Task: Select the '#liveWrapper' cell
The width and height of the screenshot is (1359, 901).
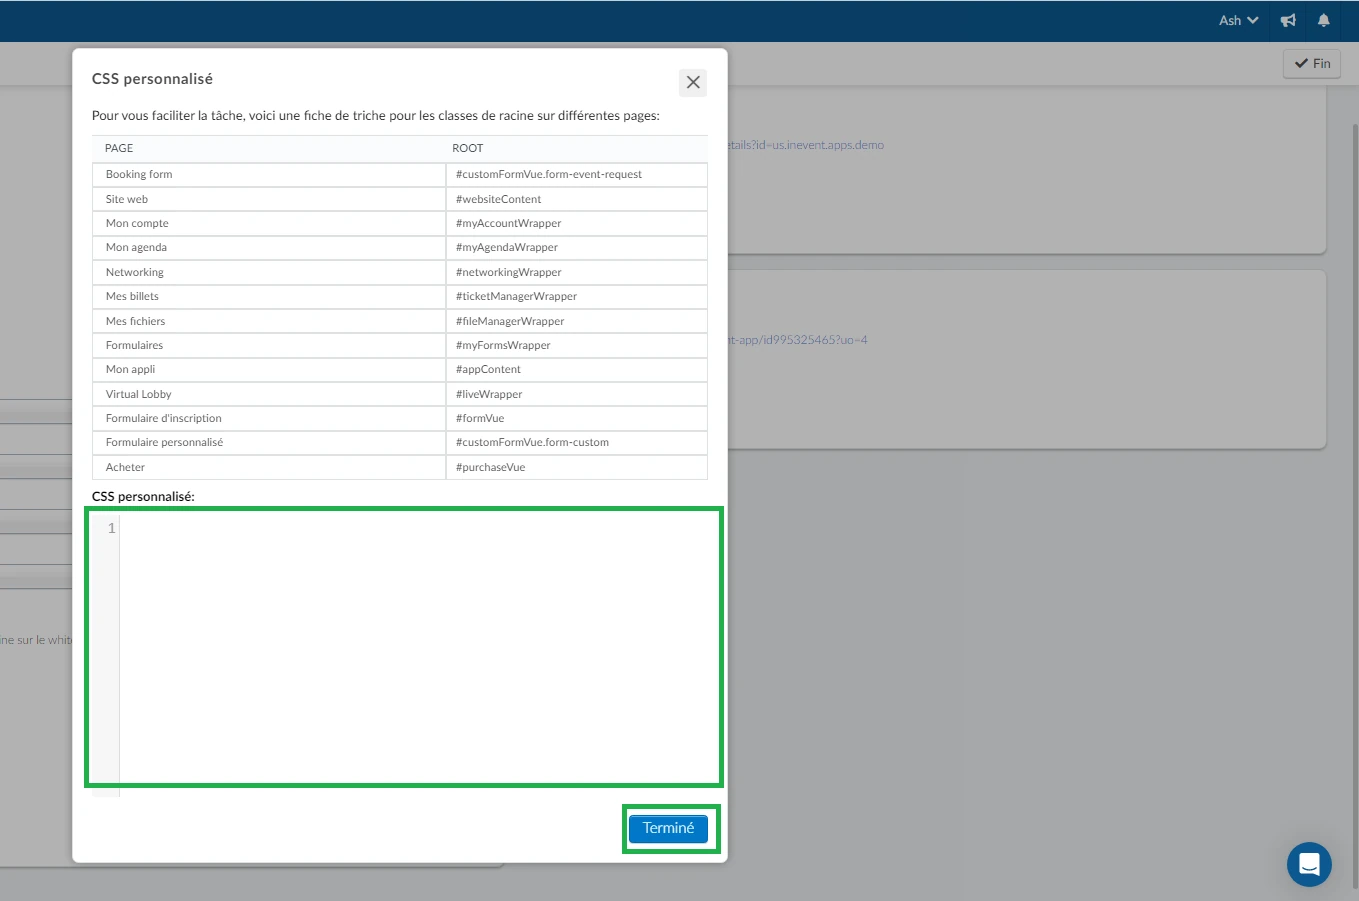Action: (577, 394)
